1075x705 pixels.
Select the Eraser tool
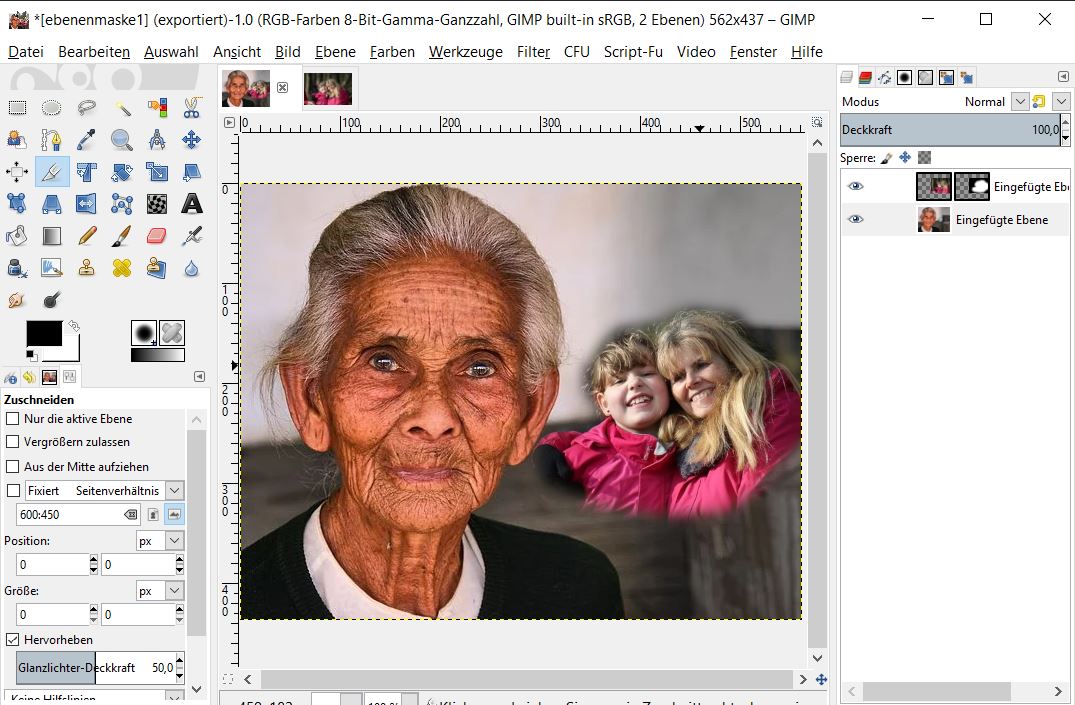[157, 236]
